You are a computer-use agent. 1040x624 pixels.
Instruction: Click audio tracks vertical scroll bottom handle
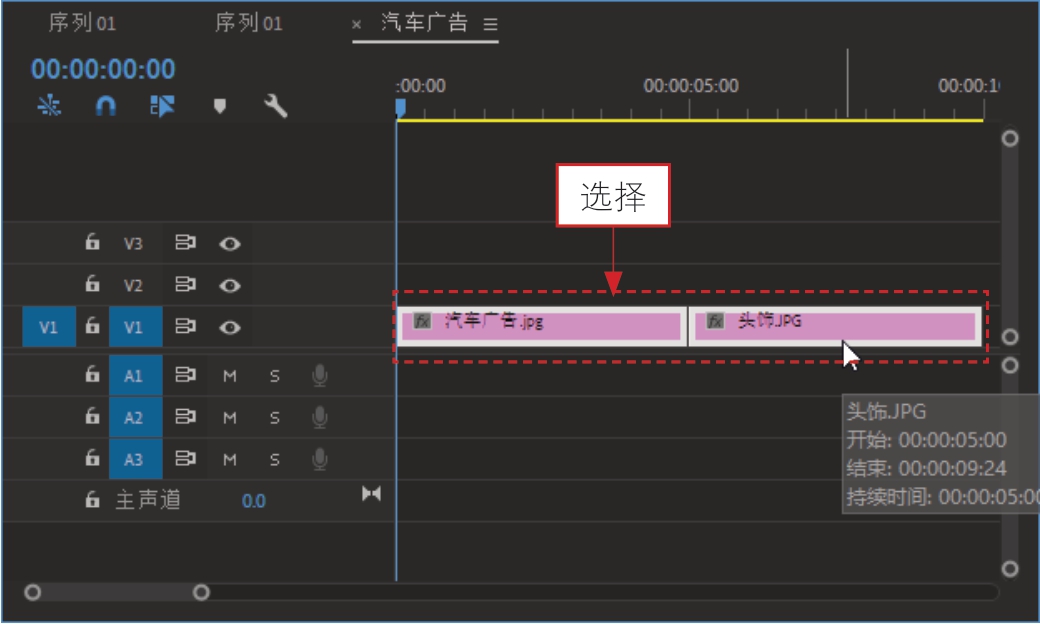pyautogui.click(x=1009, y=569)
